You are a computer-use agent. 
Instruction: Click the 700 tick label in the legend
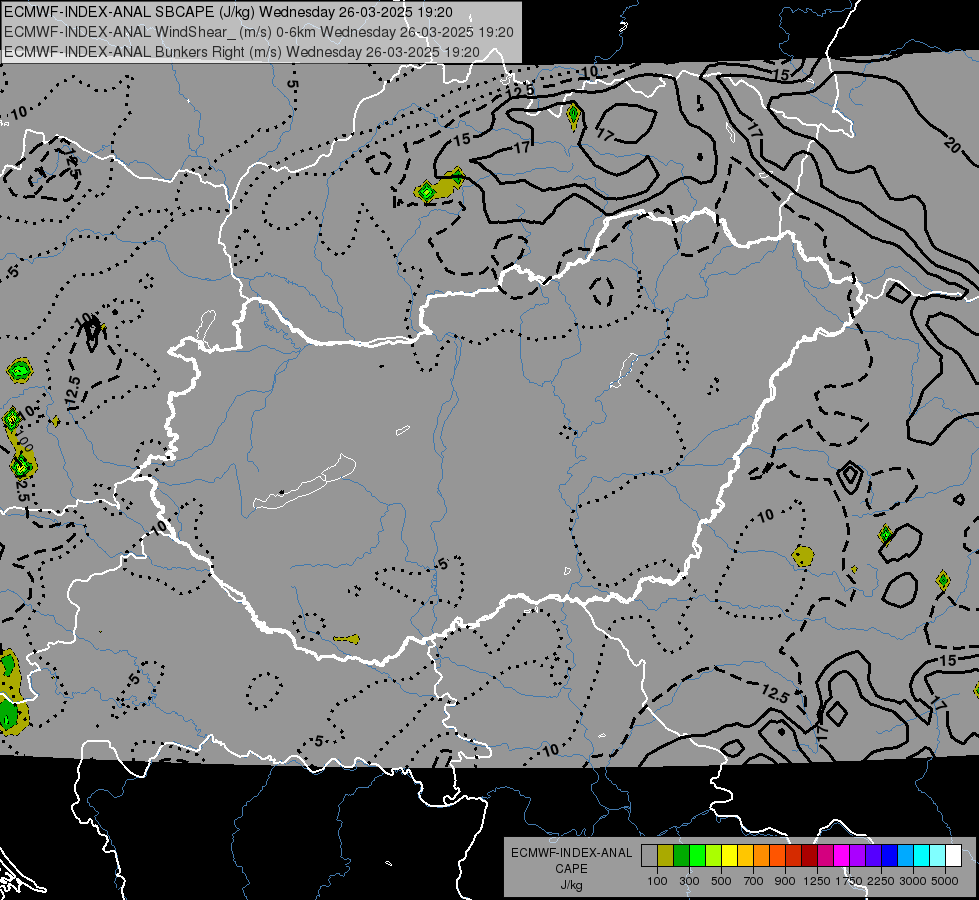pyautogui.click(x=753, y=881)
